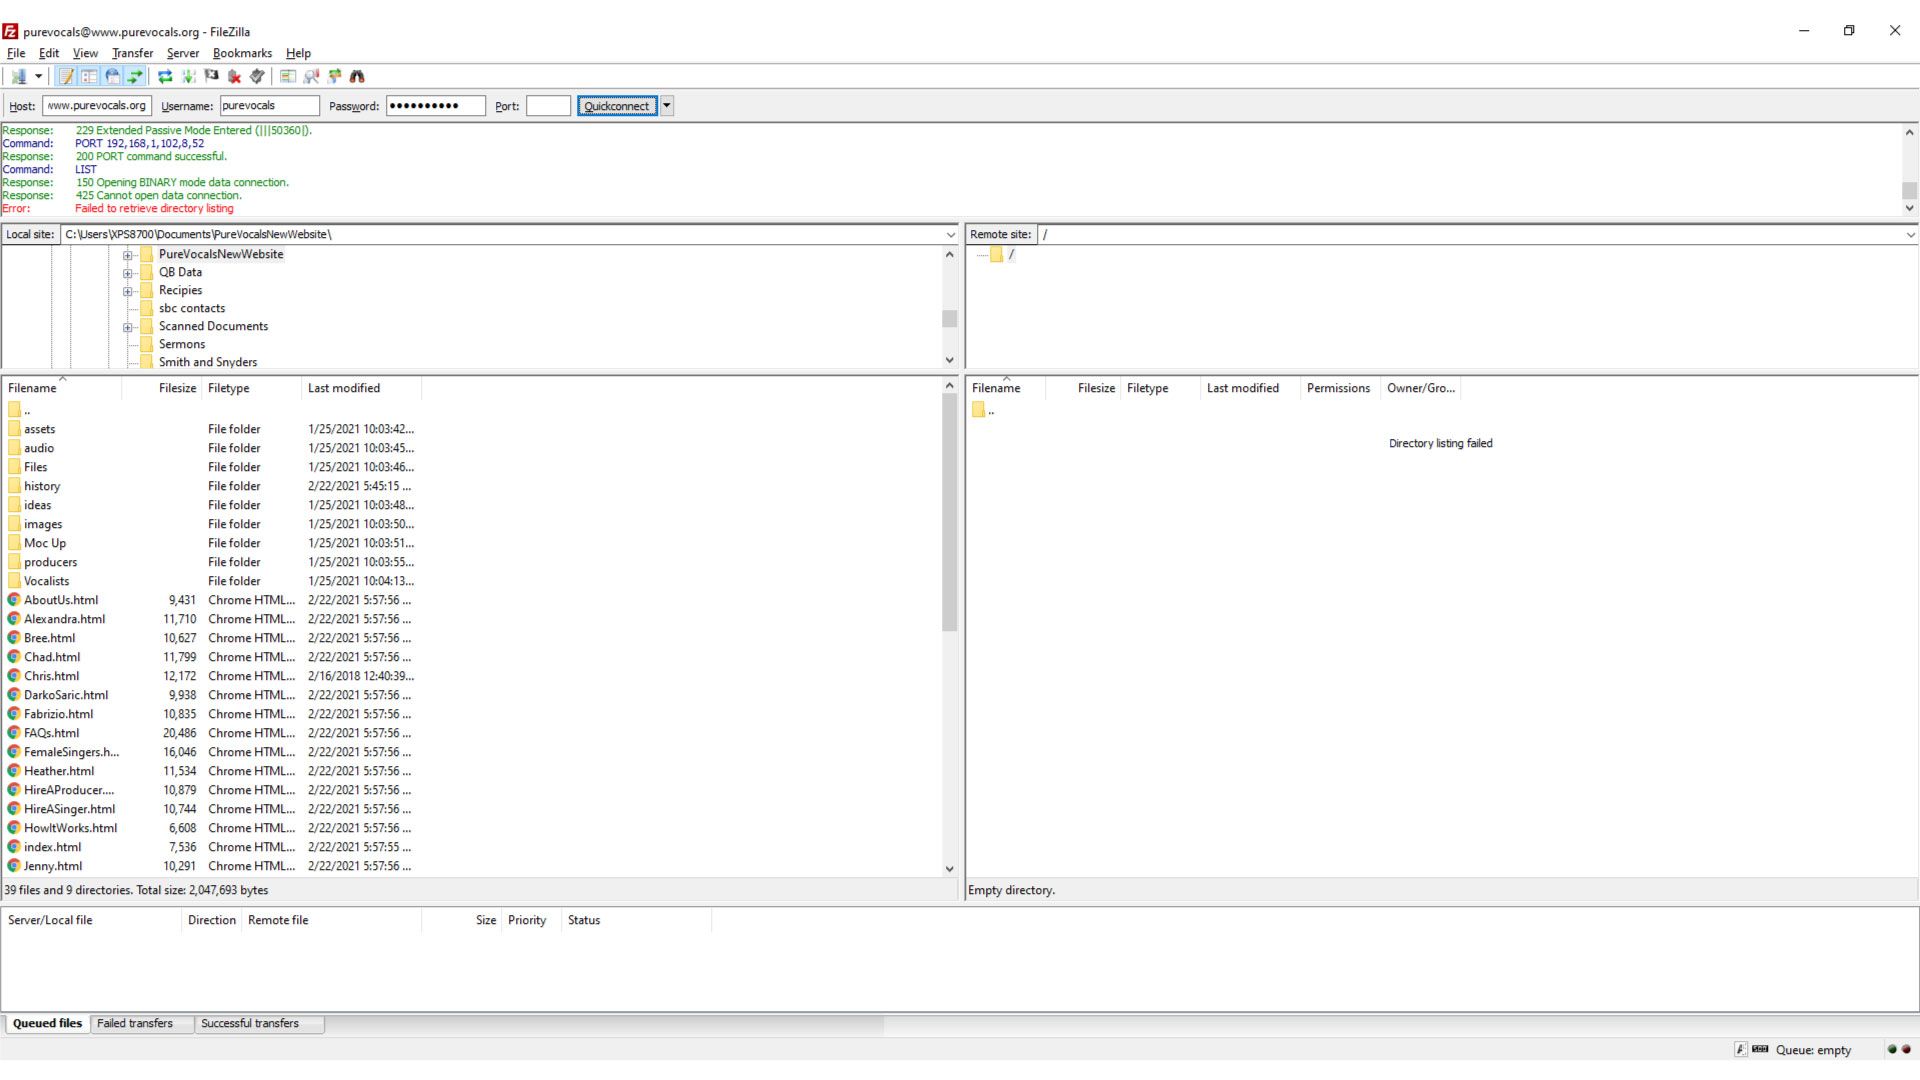Focus the Username input field
Viewport: 1920px width, 1080px height.
point(269,106)
